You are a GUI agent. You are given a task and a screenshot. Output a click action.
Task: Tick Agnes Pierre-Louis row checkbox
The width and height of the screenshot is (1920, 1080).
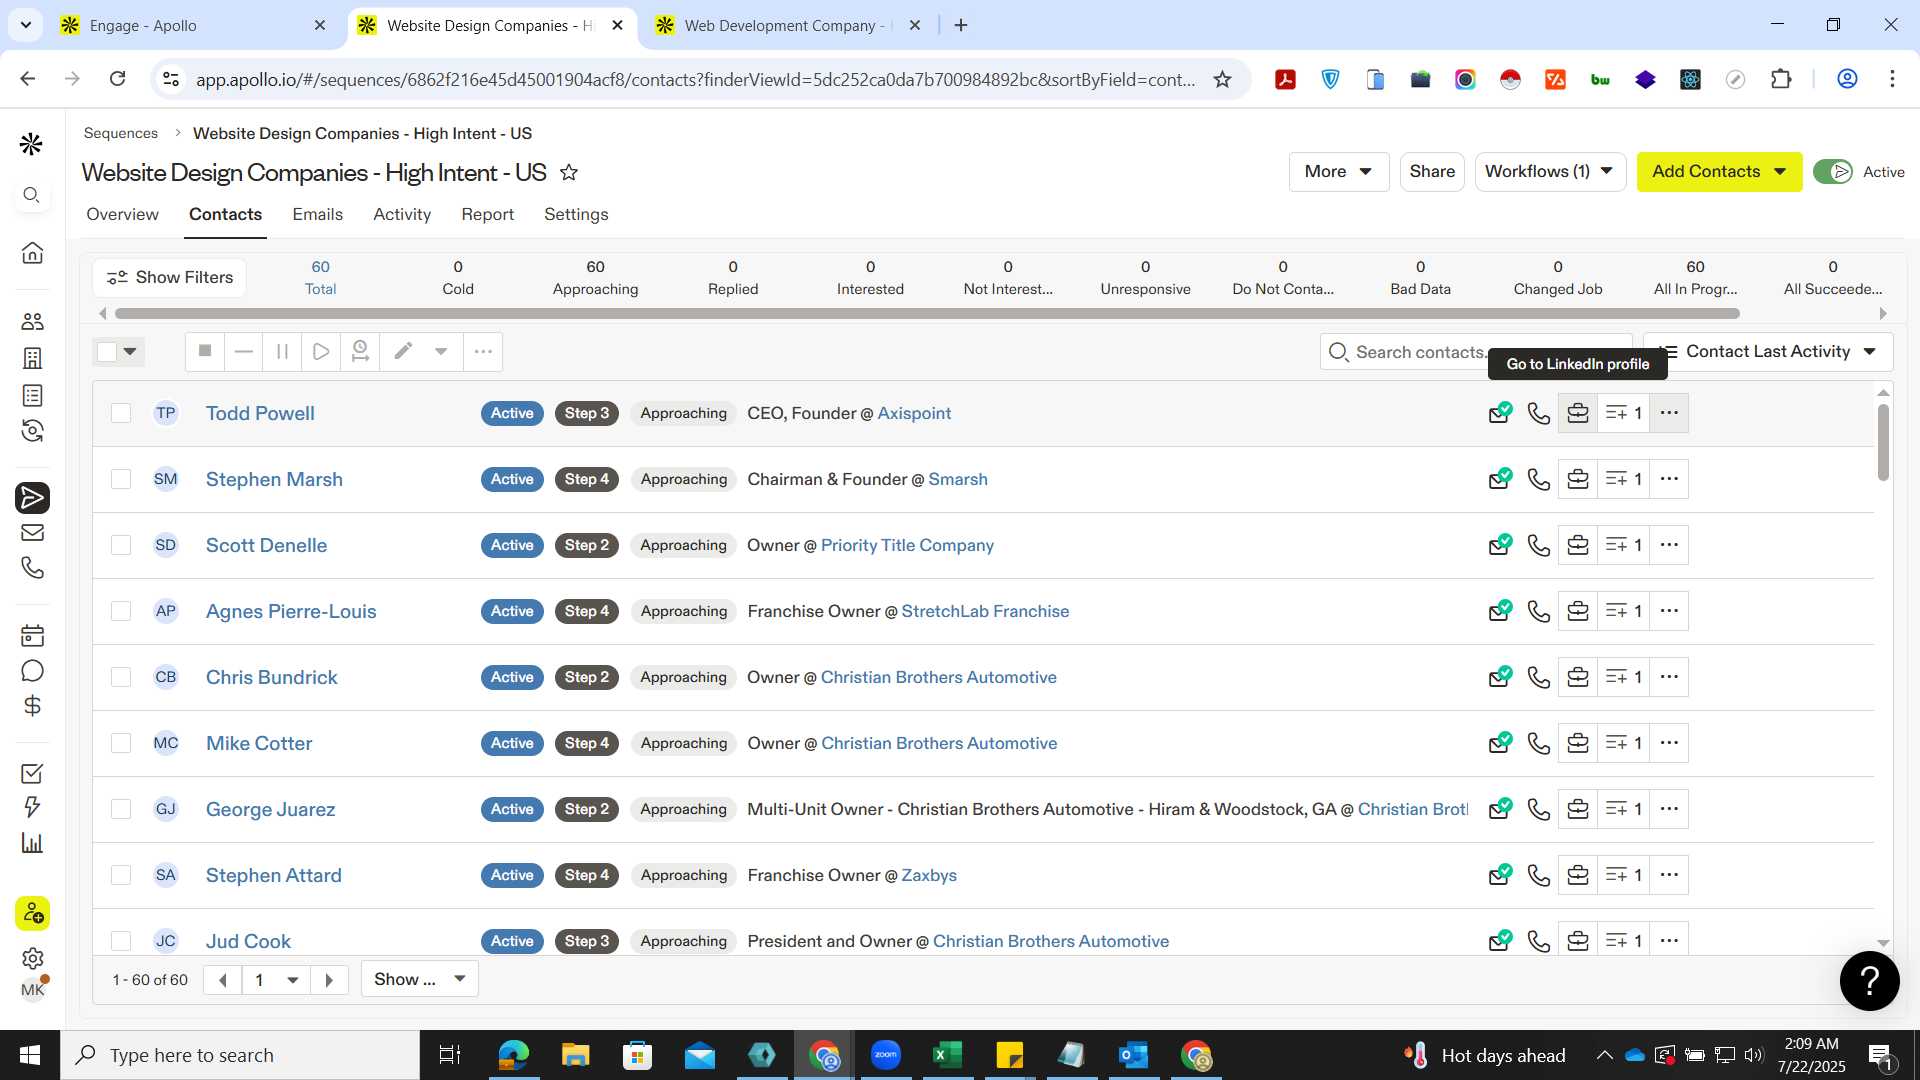[x=121, y=611]
